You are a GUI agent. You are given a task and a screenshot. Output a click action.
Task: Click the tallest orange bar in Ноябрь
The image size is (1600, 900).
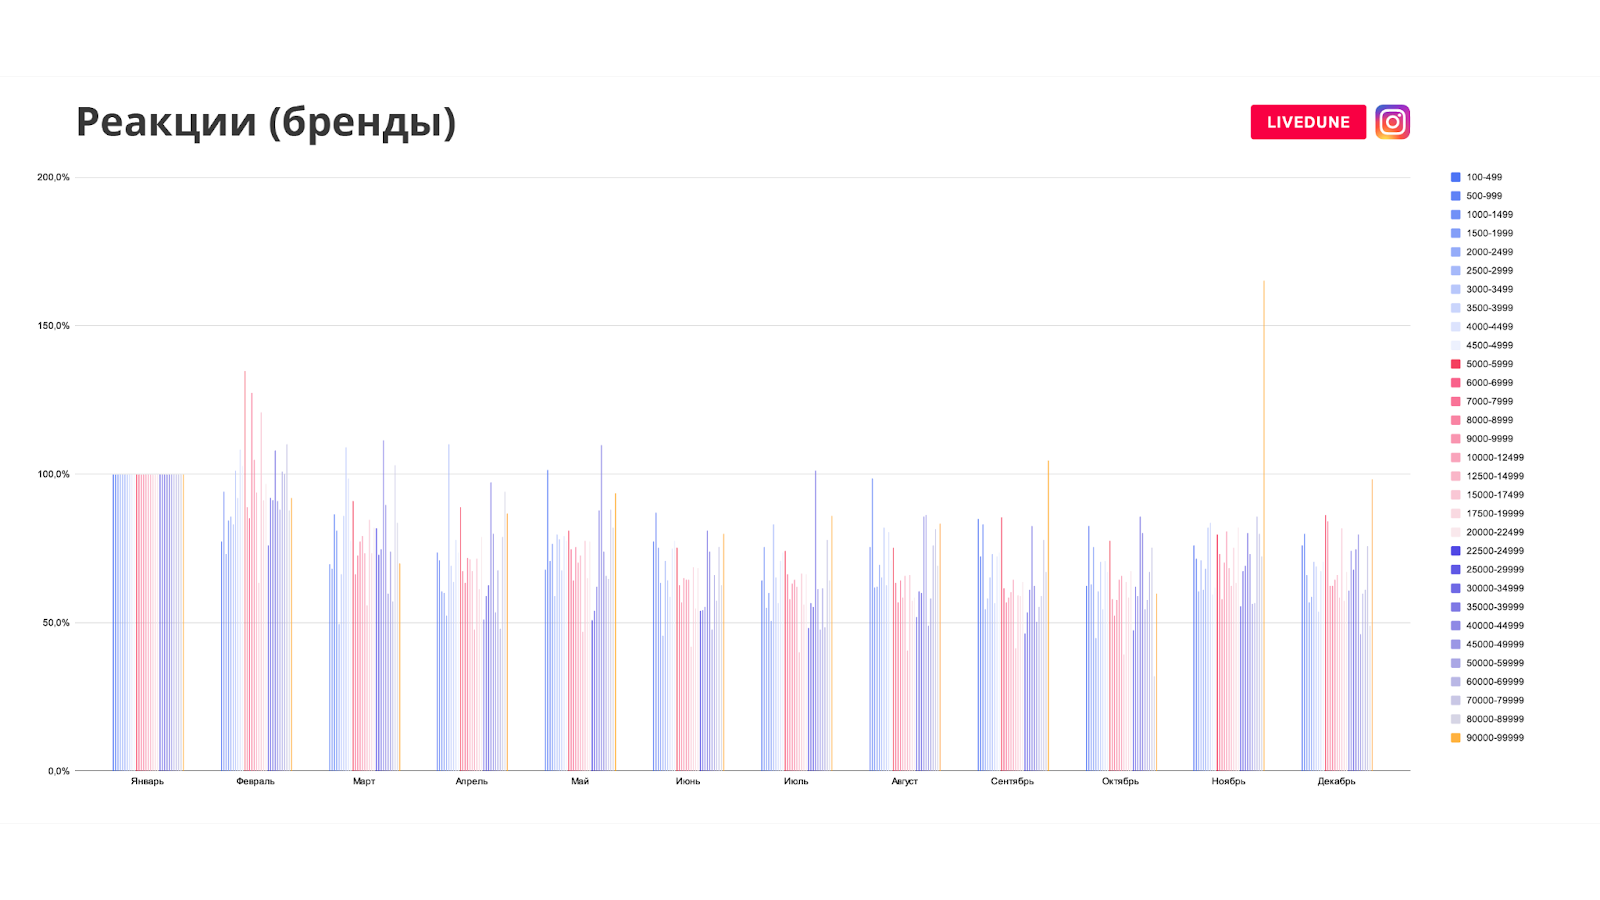click(1264, 525)
